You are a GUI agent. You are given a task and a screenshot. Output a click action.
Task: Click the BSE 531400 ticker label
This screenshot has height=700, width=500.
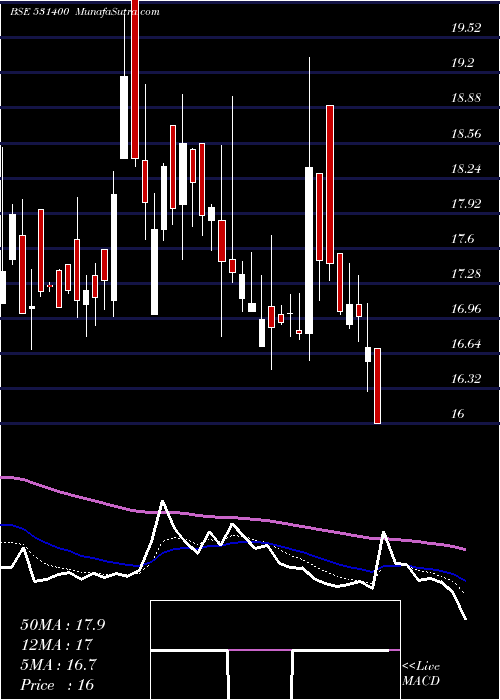pos(39,12)
